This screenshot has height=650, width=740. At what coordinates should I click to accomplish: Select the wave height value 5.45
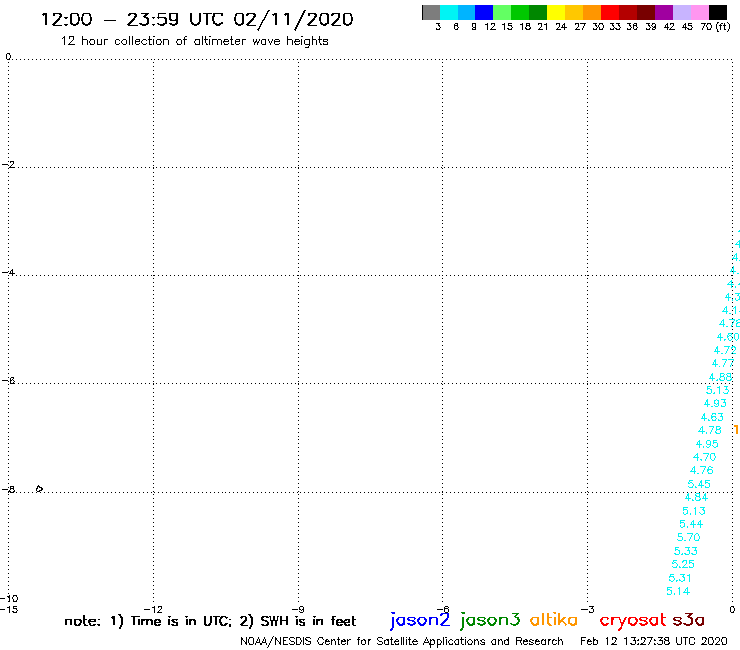[x=699, y=484]
